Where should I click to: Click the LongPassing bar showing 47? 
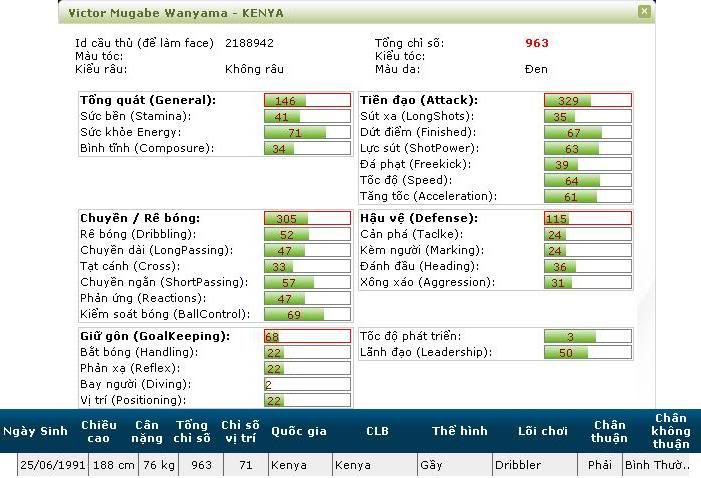point(307,250)
